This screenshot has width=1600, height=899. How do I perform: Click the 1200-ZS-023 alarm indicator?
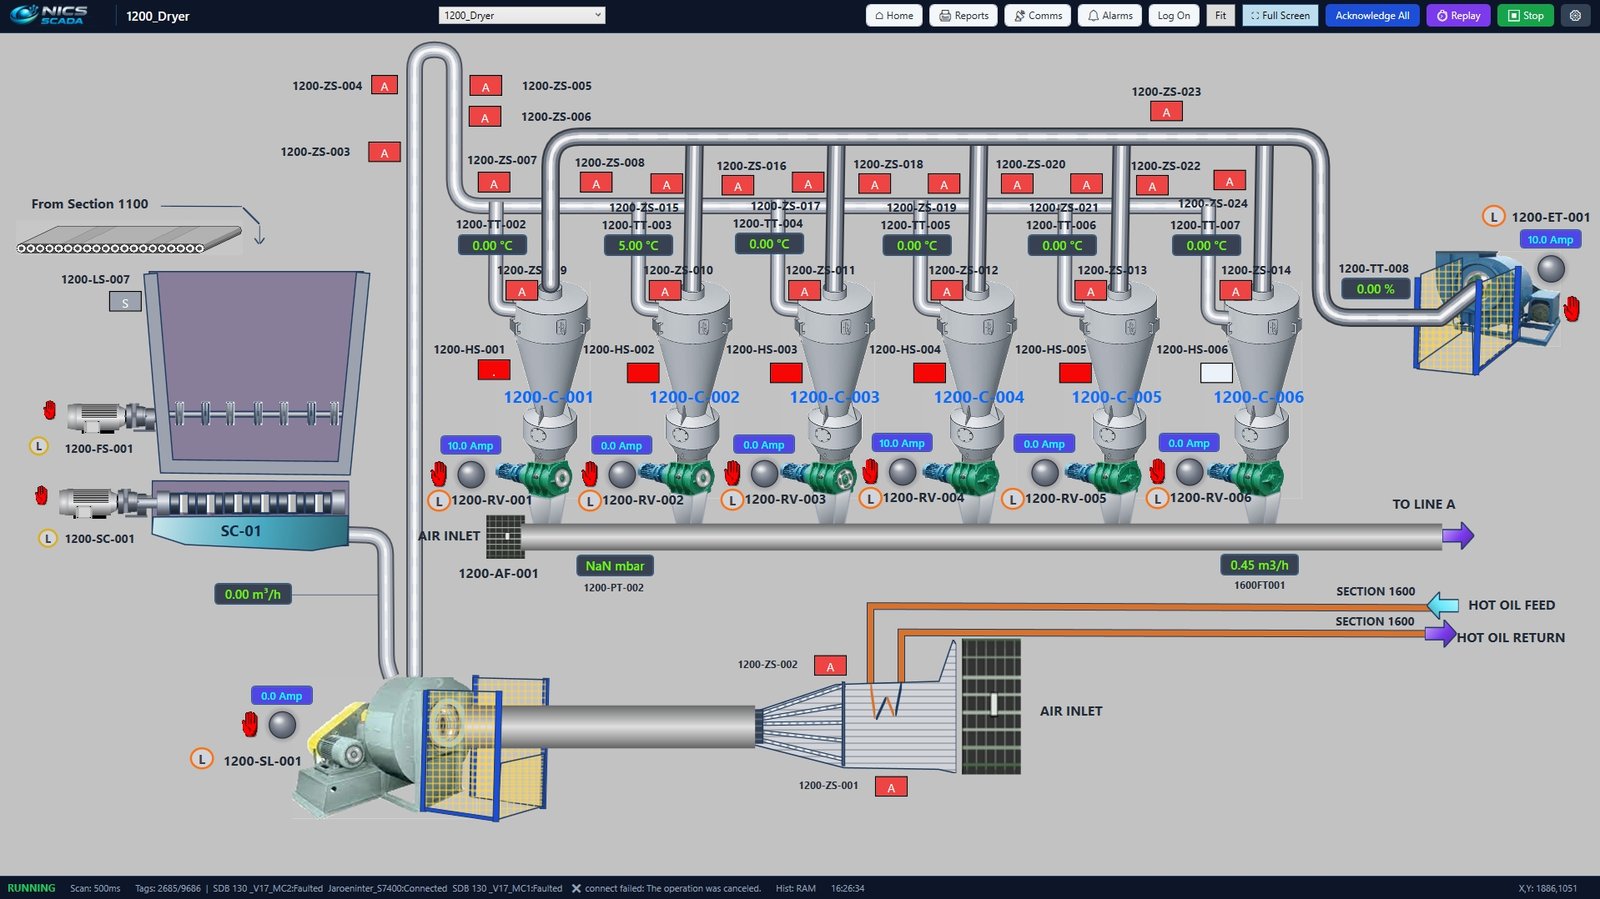click(x=1166, y=112)
